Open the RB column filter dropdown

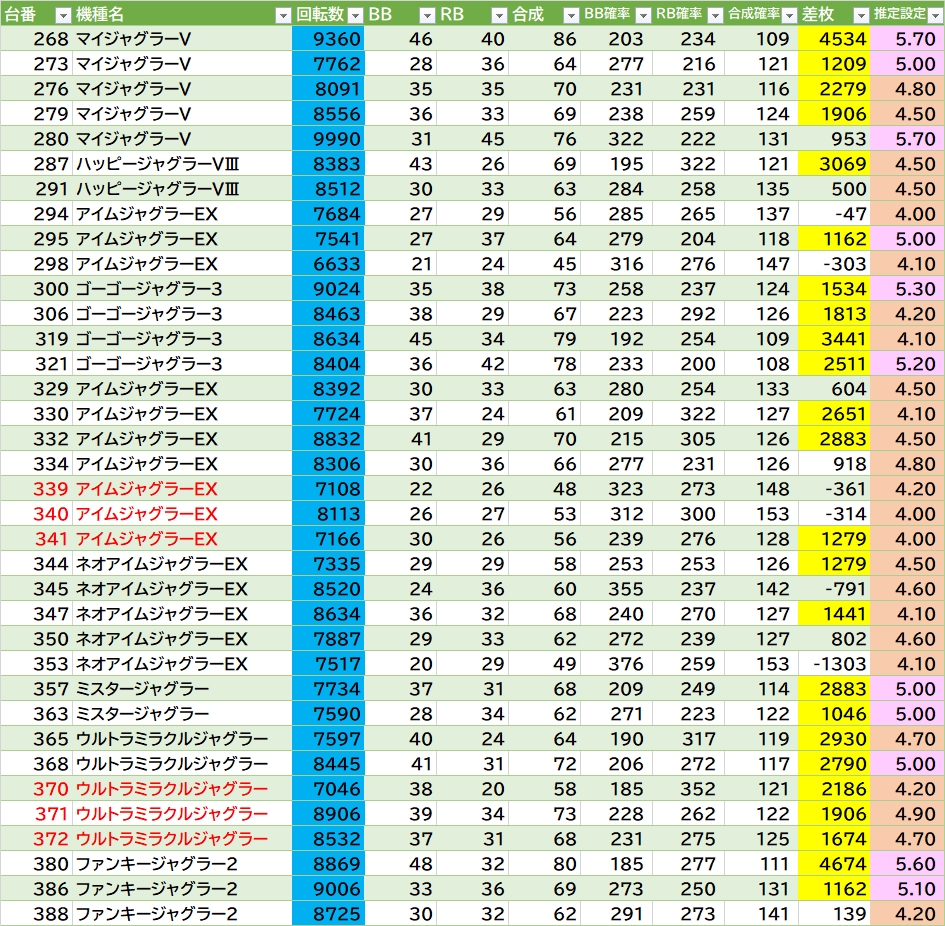coord(499,16)
